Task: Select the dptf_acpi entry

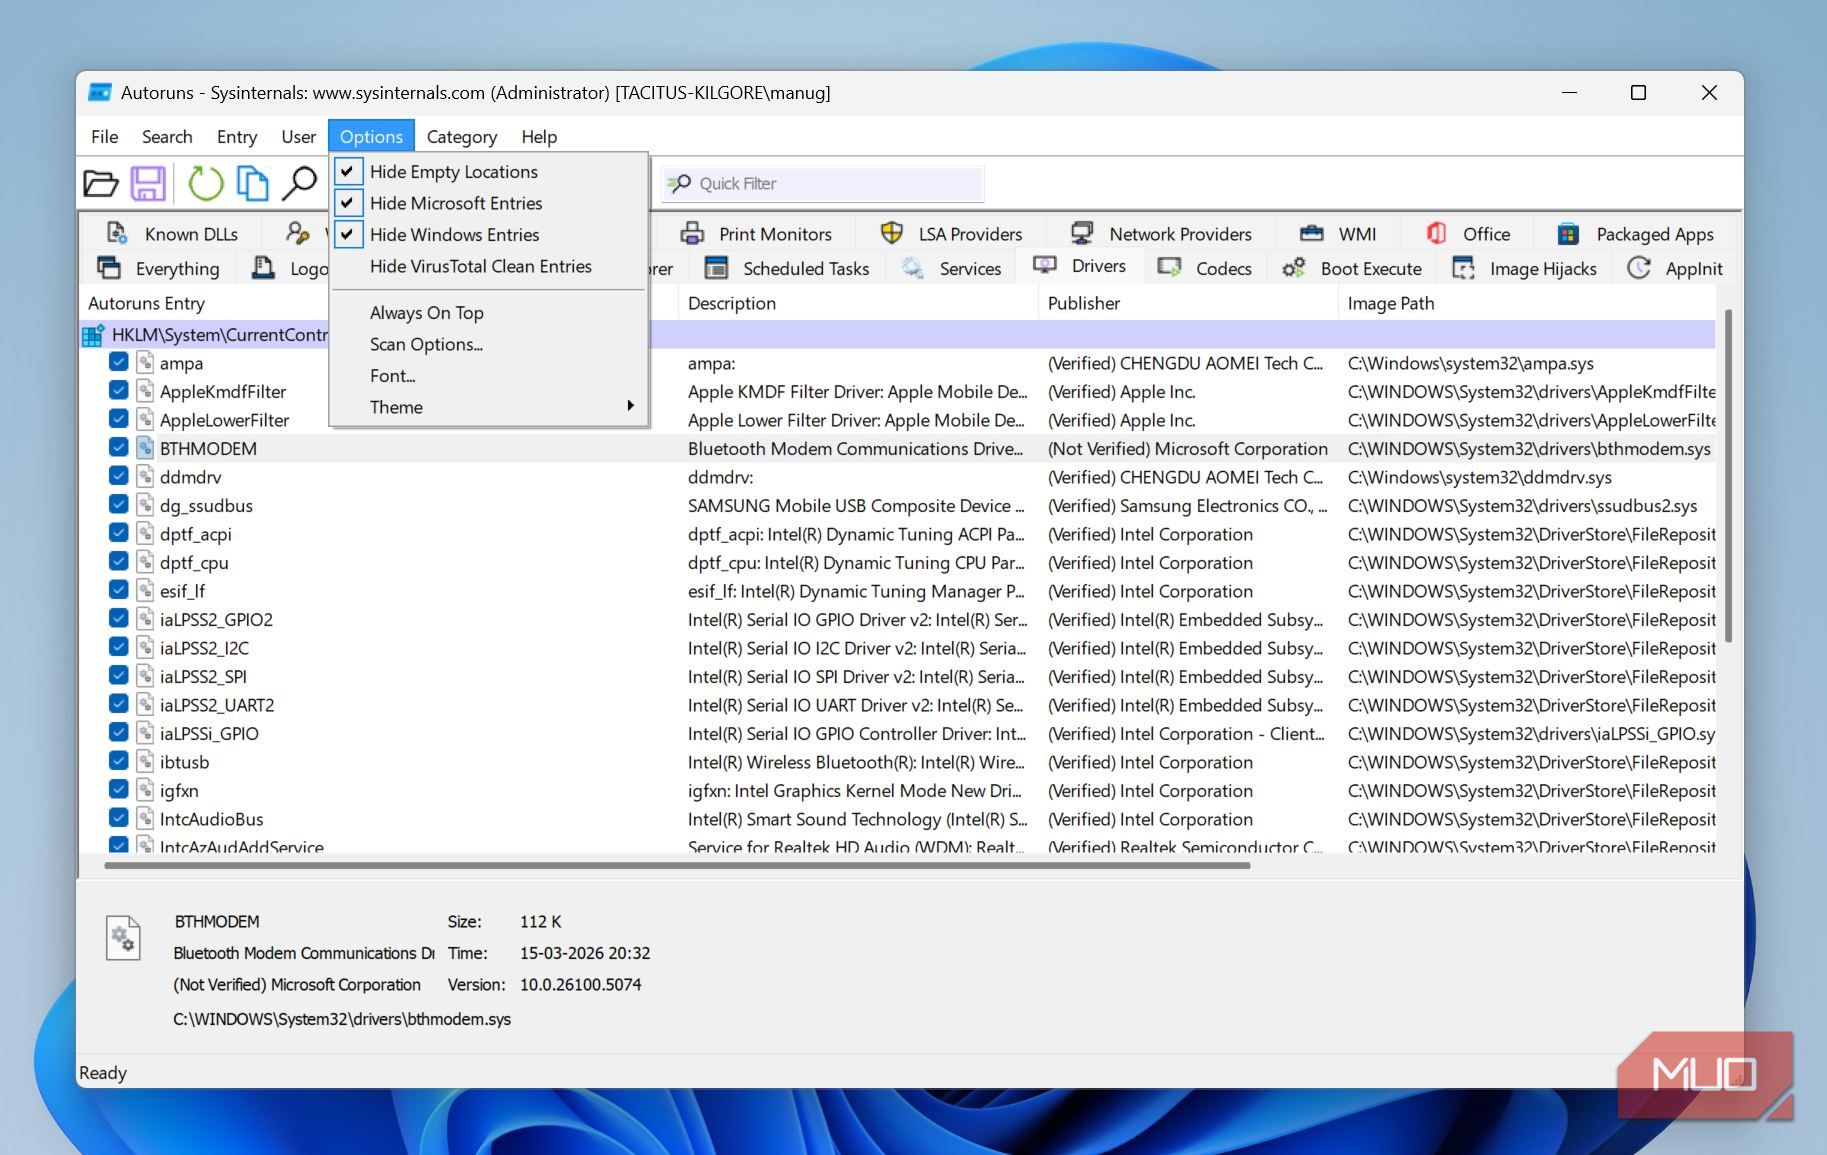Action: coord(897,534)
